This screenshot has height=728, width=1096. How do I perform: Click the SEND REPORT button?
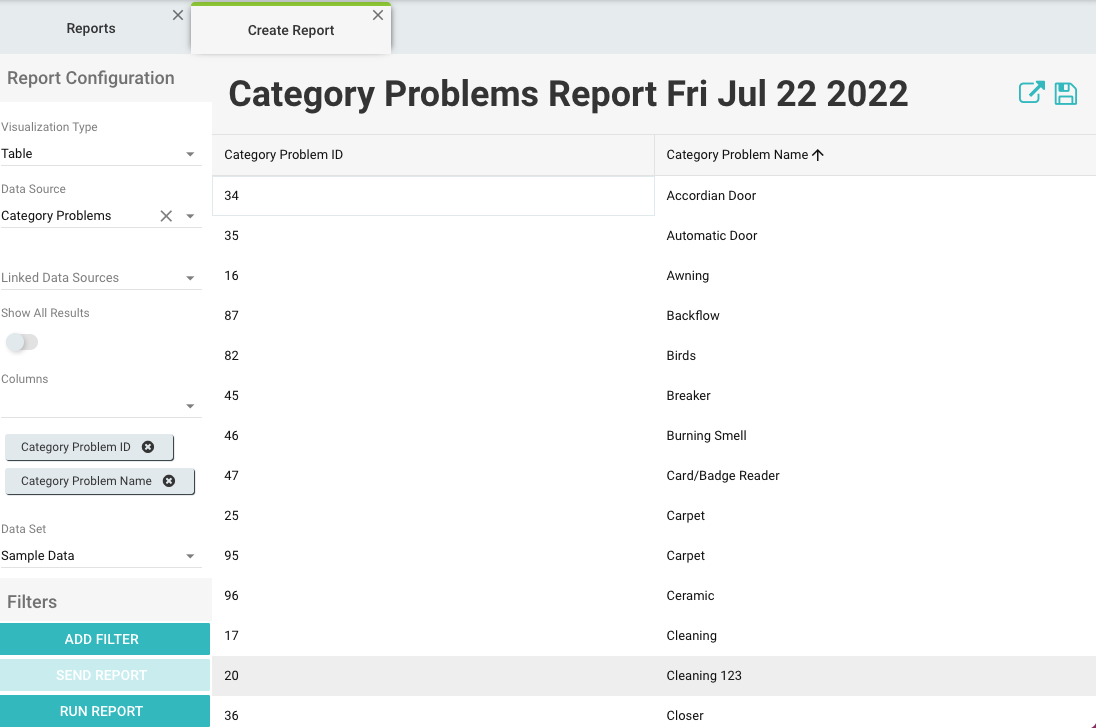click(x=104, y=675)
